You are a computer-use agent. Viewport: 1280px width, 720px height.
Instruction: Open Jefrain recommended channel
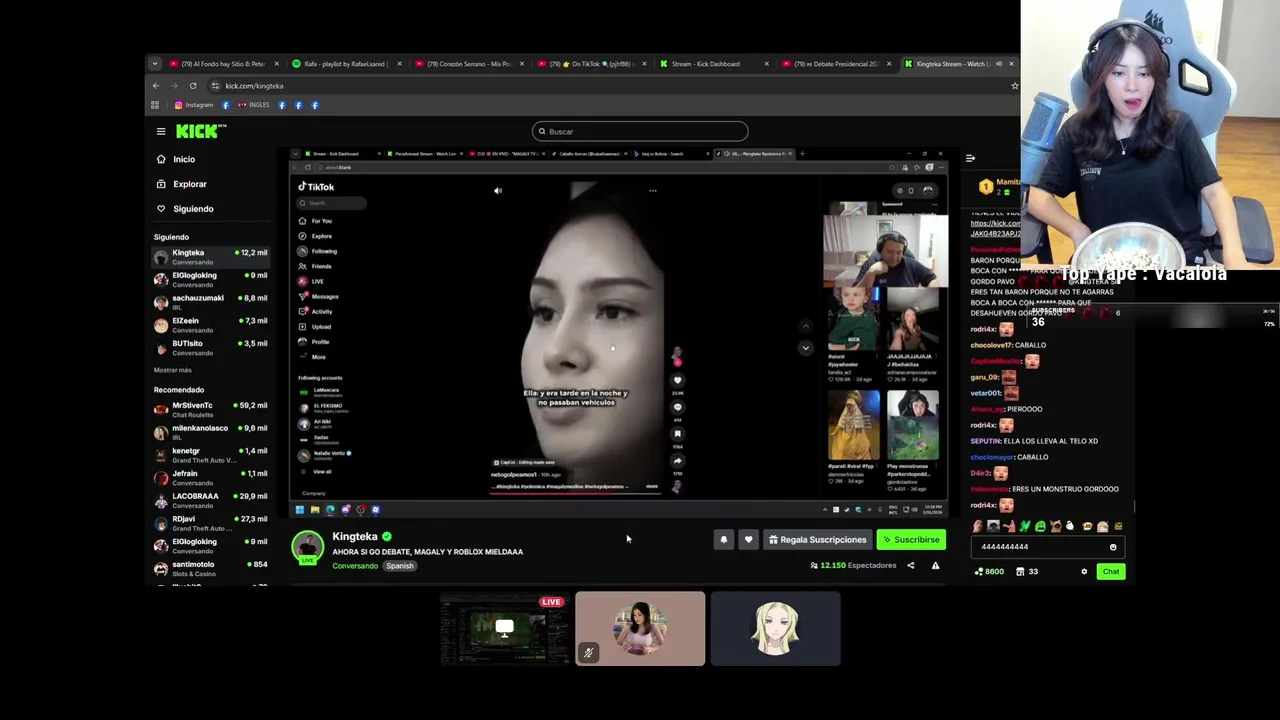point(211,478)
